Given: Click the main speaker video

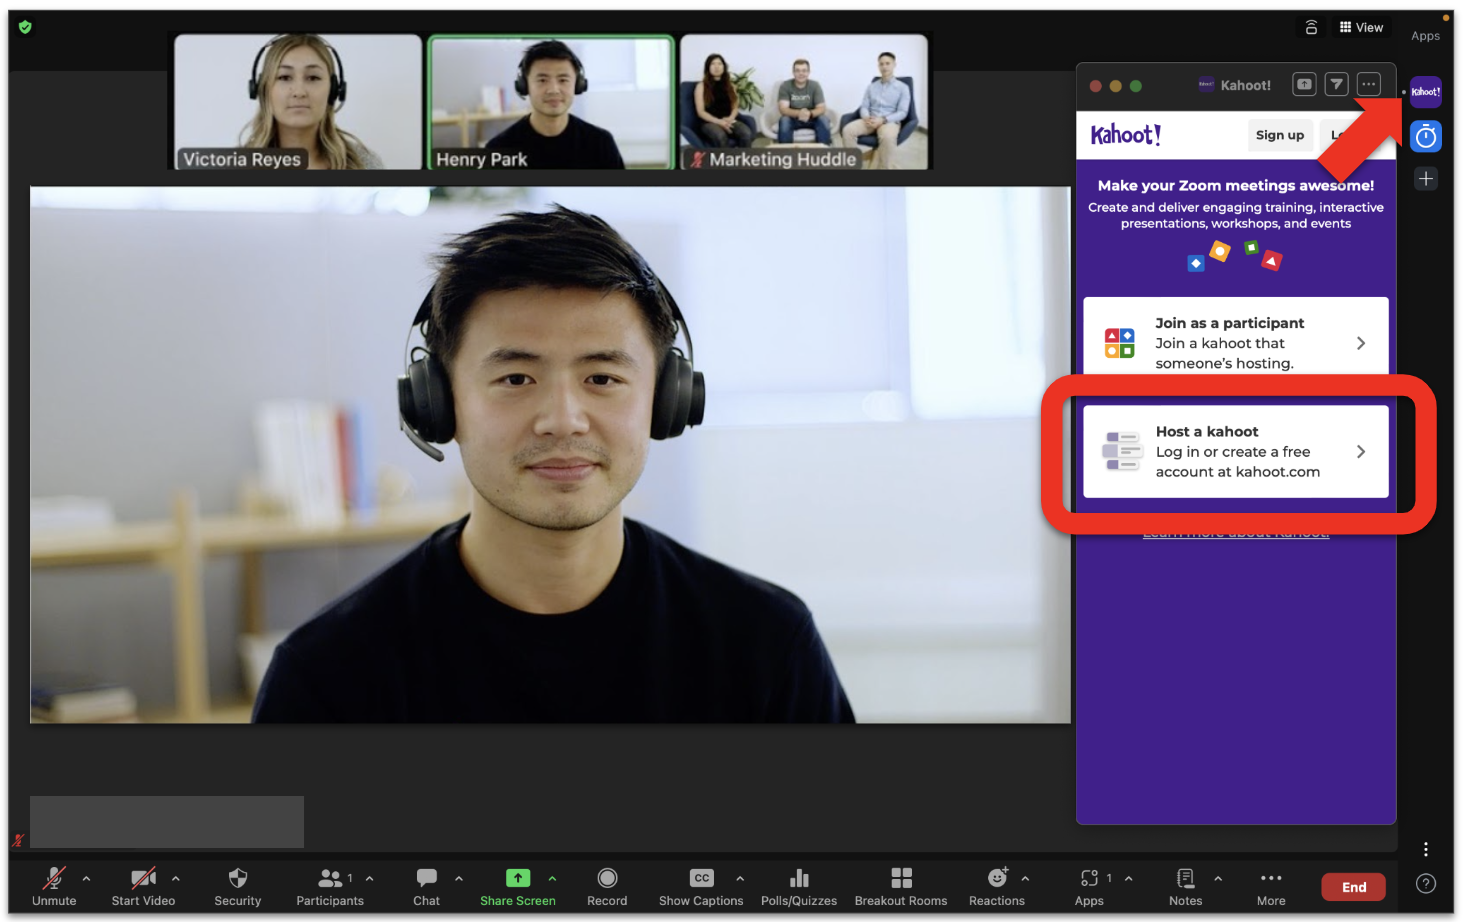Looking at the screenshot, I should 550,455.
